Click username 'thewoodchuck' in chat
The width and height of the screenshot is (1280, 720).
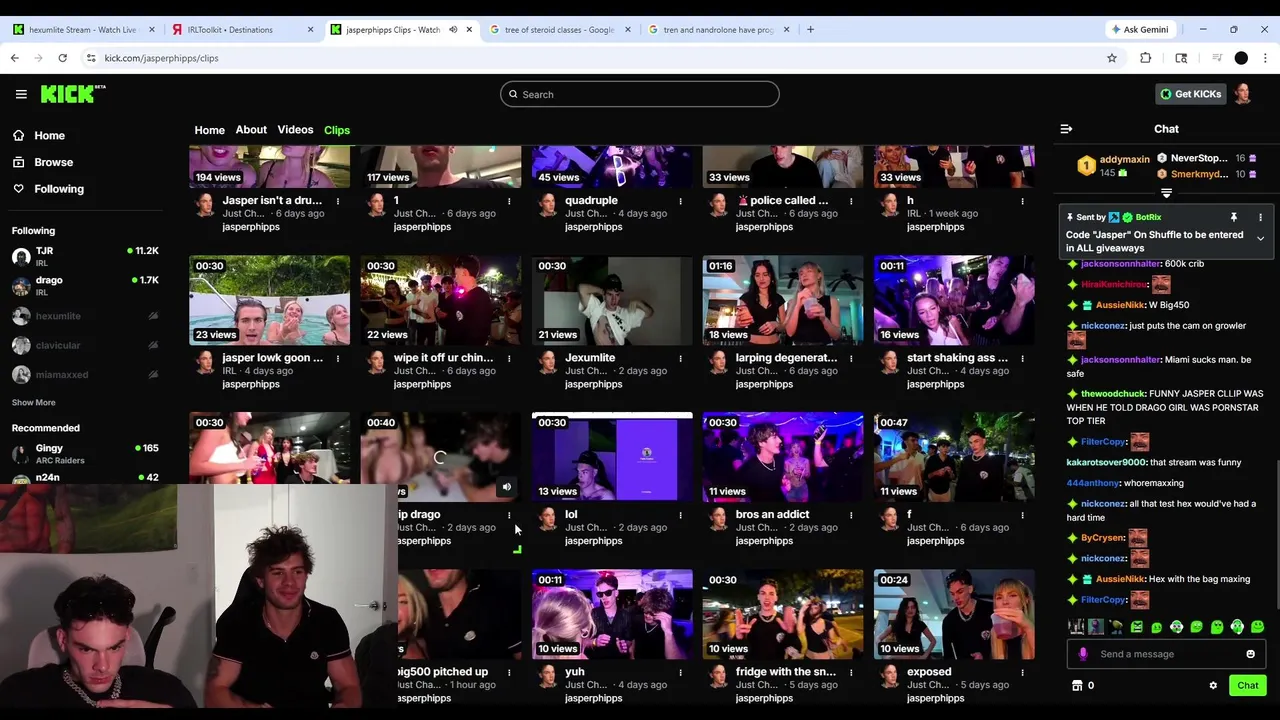pos(1113,394)
